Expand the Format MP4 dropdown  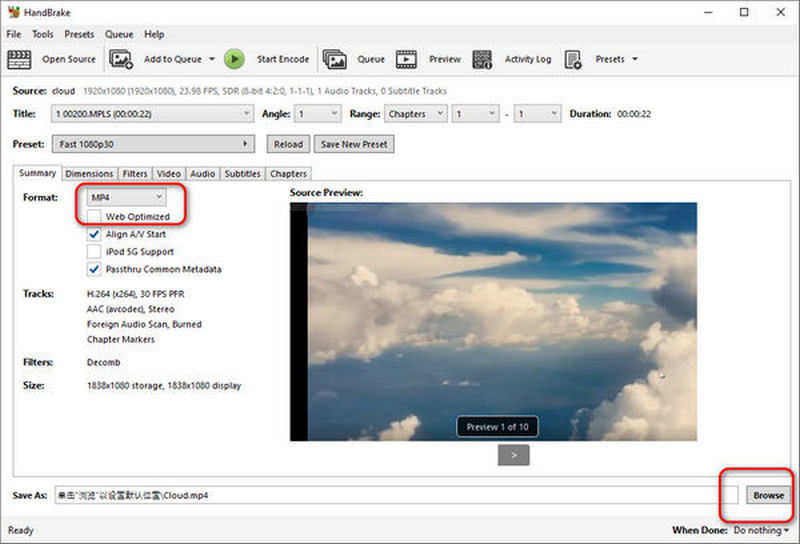tap(126, 197)
